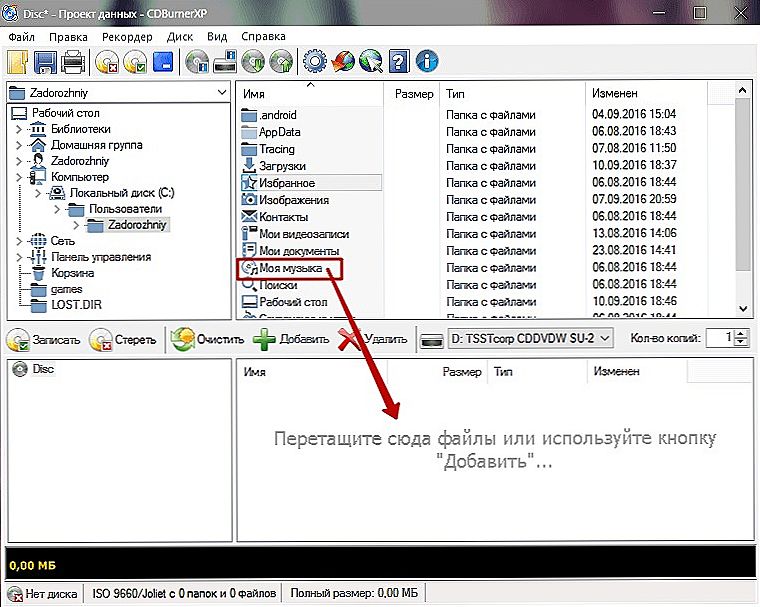Click the Кол-во копий number field

click(720, 338)
